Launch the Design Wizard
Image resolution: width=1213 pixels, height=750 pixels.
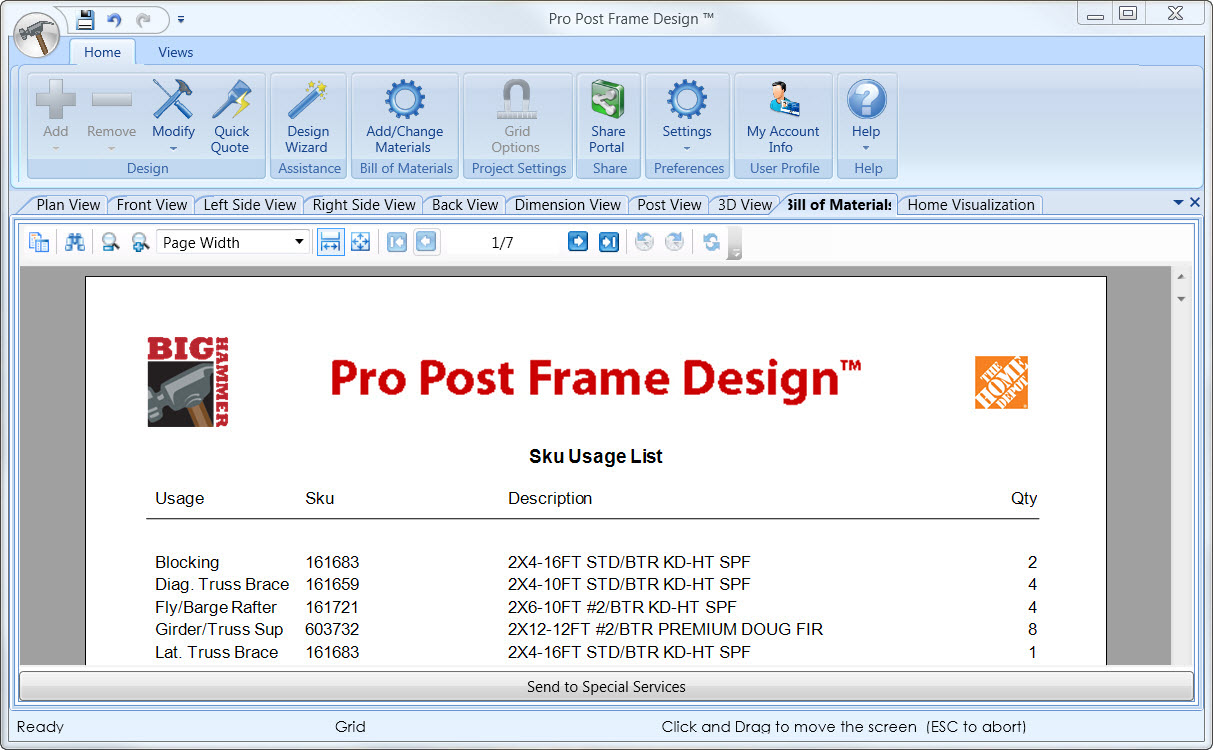(x=308, y=117)
